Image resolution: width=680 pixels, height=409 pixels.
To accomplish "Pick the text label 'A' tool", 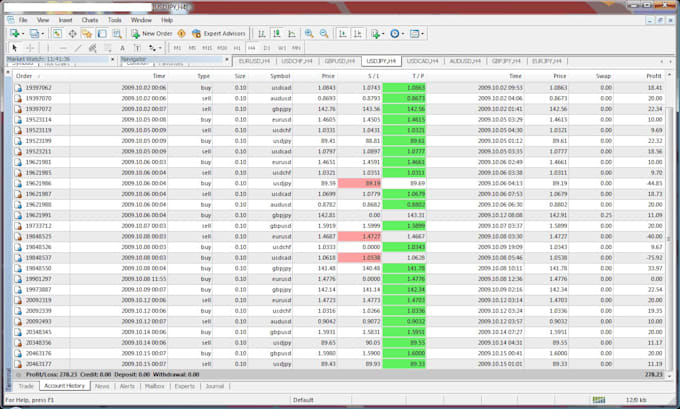I will [x=122, y=47].
